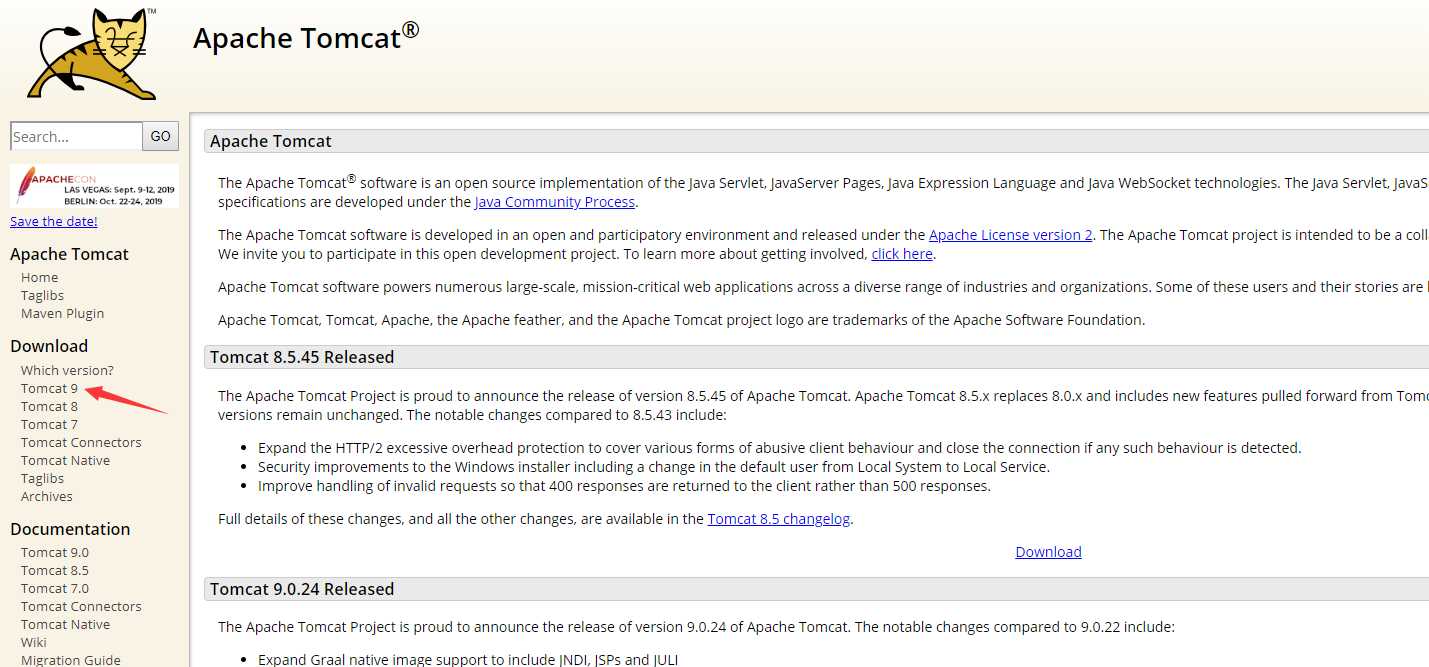Image resolution: width=1429 pixels, height=667 pixels.
Task: Open Apache License version 2 link
Action: coord(1011,235)
